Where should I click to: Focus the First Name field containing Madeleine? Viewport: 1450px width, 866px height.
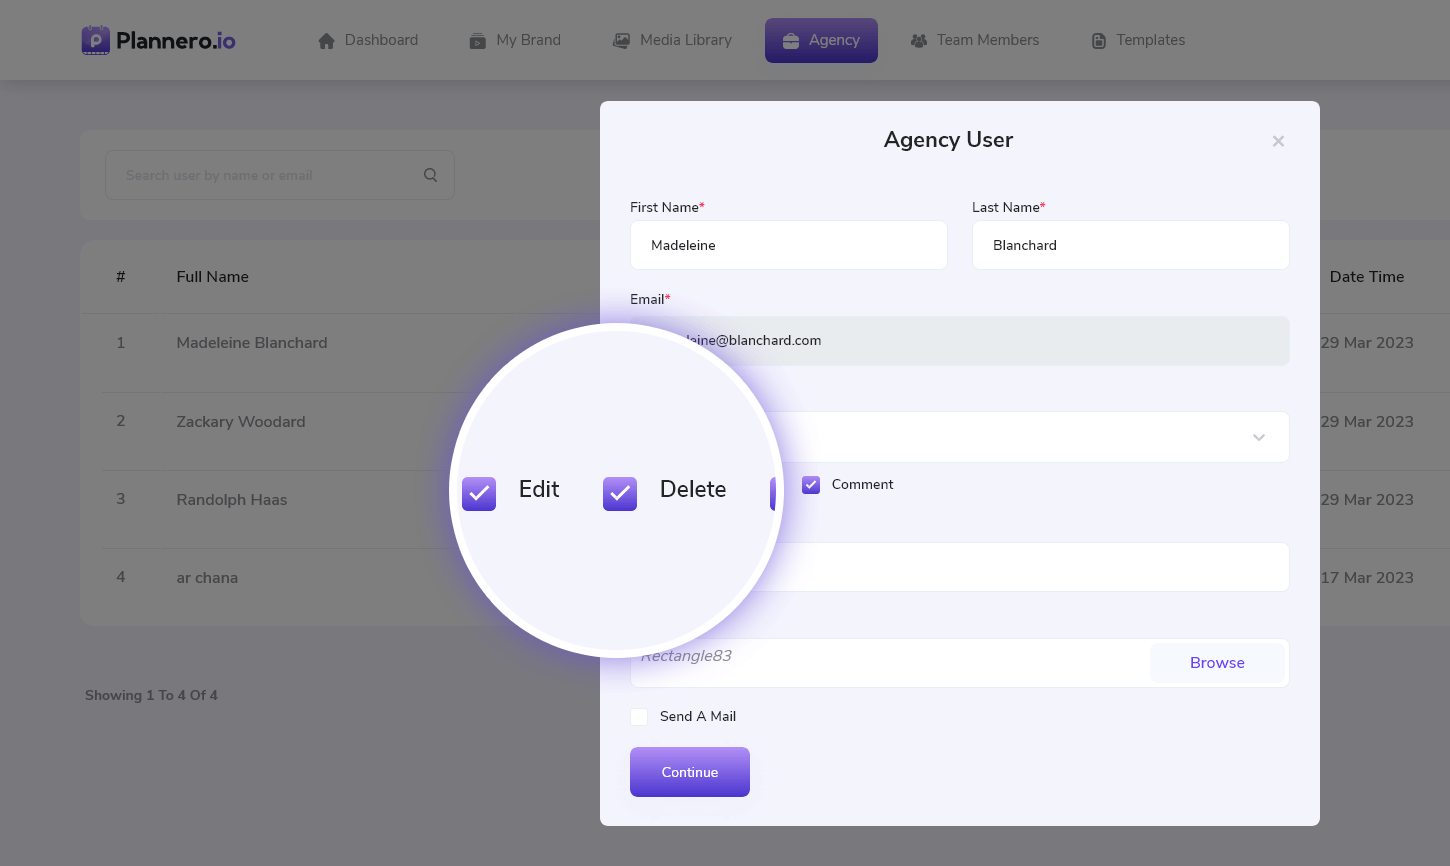[x=788, y=245]
